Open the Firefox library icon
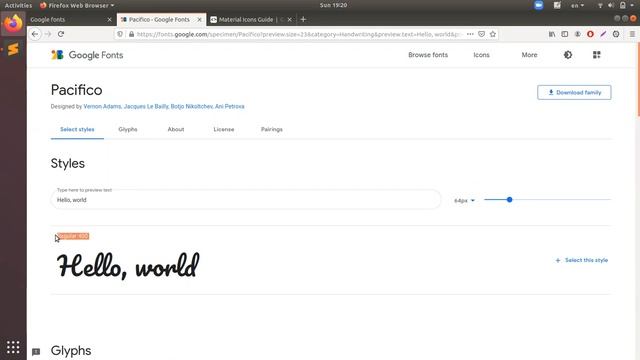The height and width of the screenshot is (360, 640). [x=552, y=34]
